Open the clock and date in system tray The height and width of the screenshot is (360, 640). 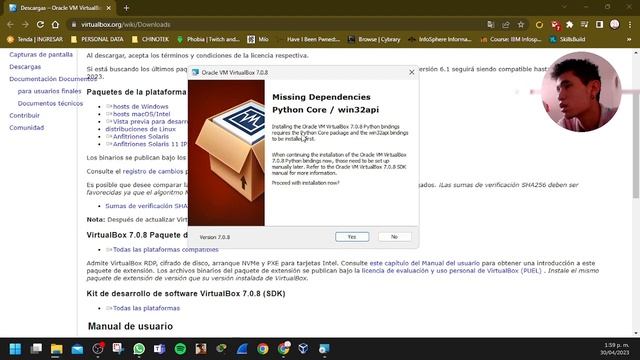point(614,349)
